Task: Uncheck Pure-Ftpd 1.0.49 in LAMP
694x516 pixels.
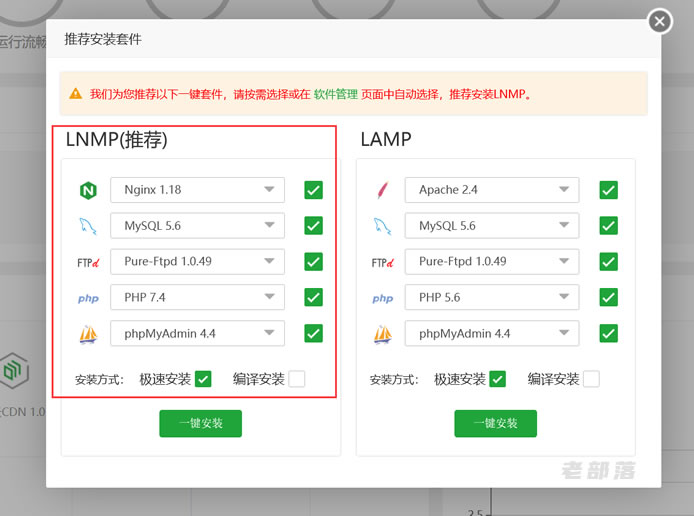Action: tap(609, 262)
